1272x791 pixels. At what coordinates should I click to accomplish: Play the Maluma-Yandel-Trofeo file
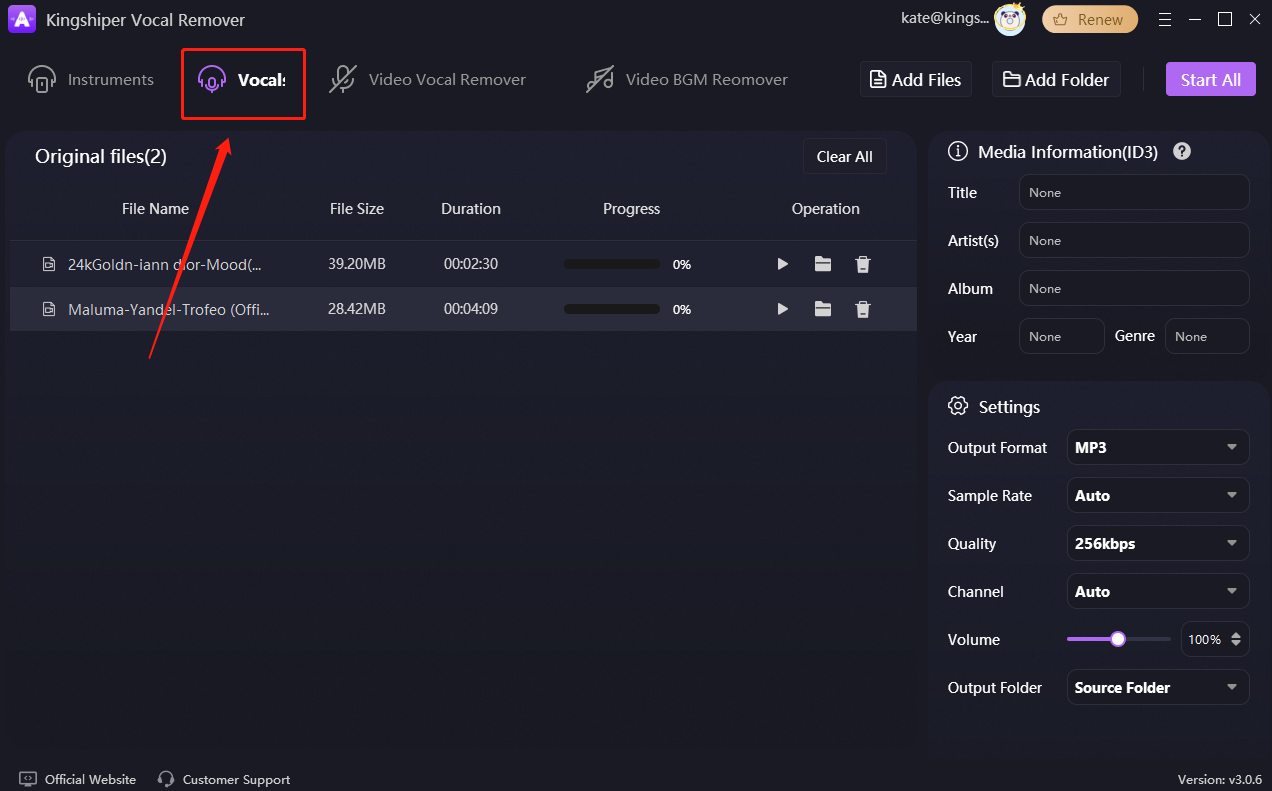coord(783,309)
